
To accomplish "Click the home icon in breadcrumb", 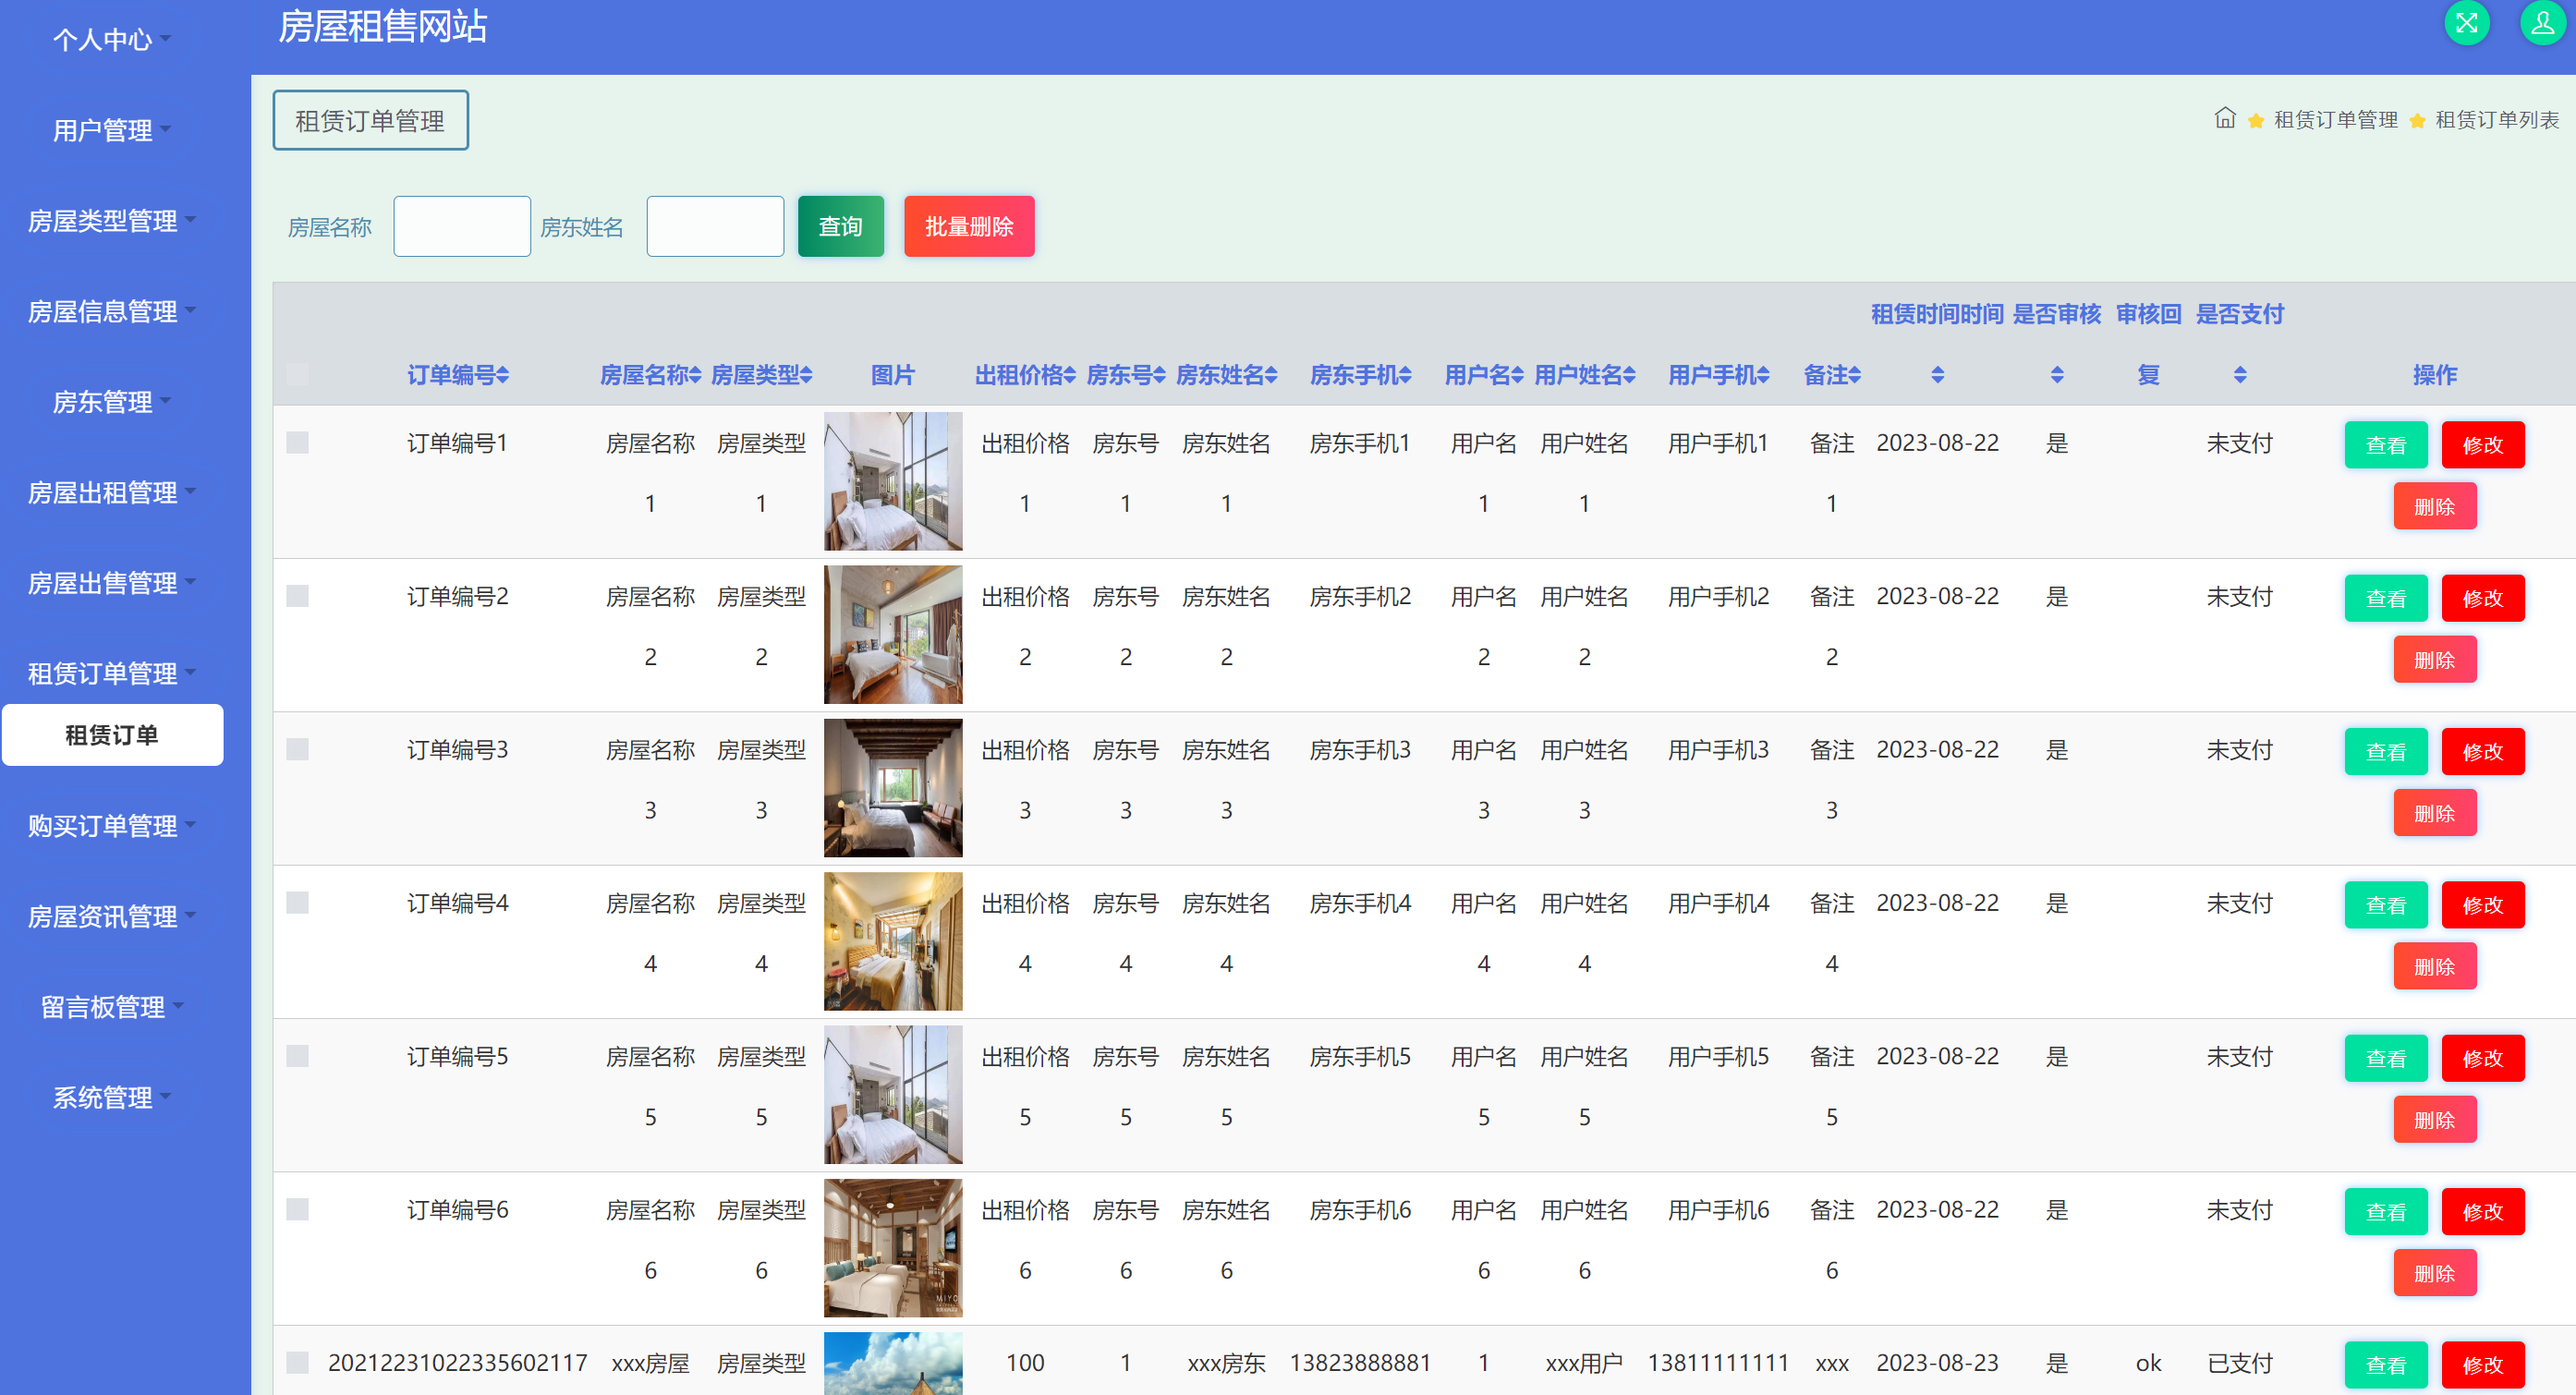I will coord(2224,118).
